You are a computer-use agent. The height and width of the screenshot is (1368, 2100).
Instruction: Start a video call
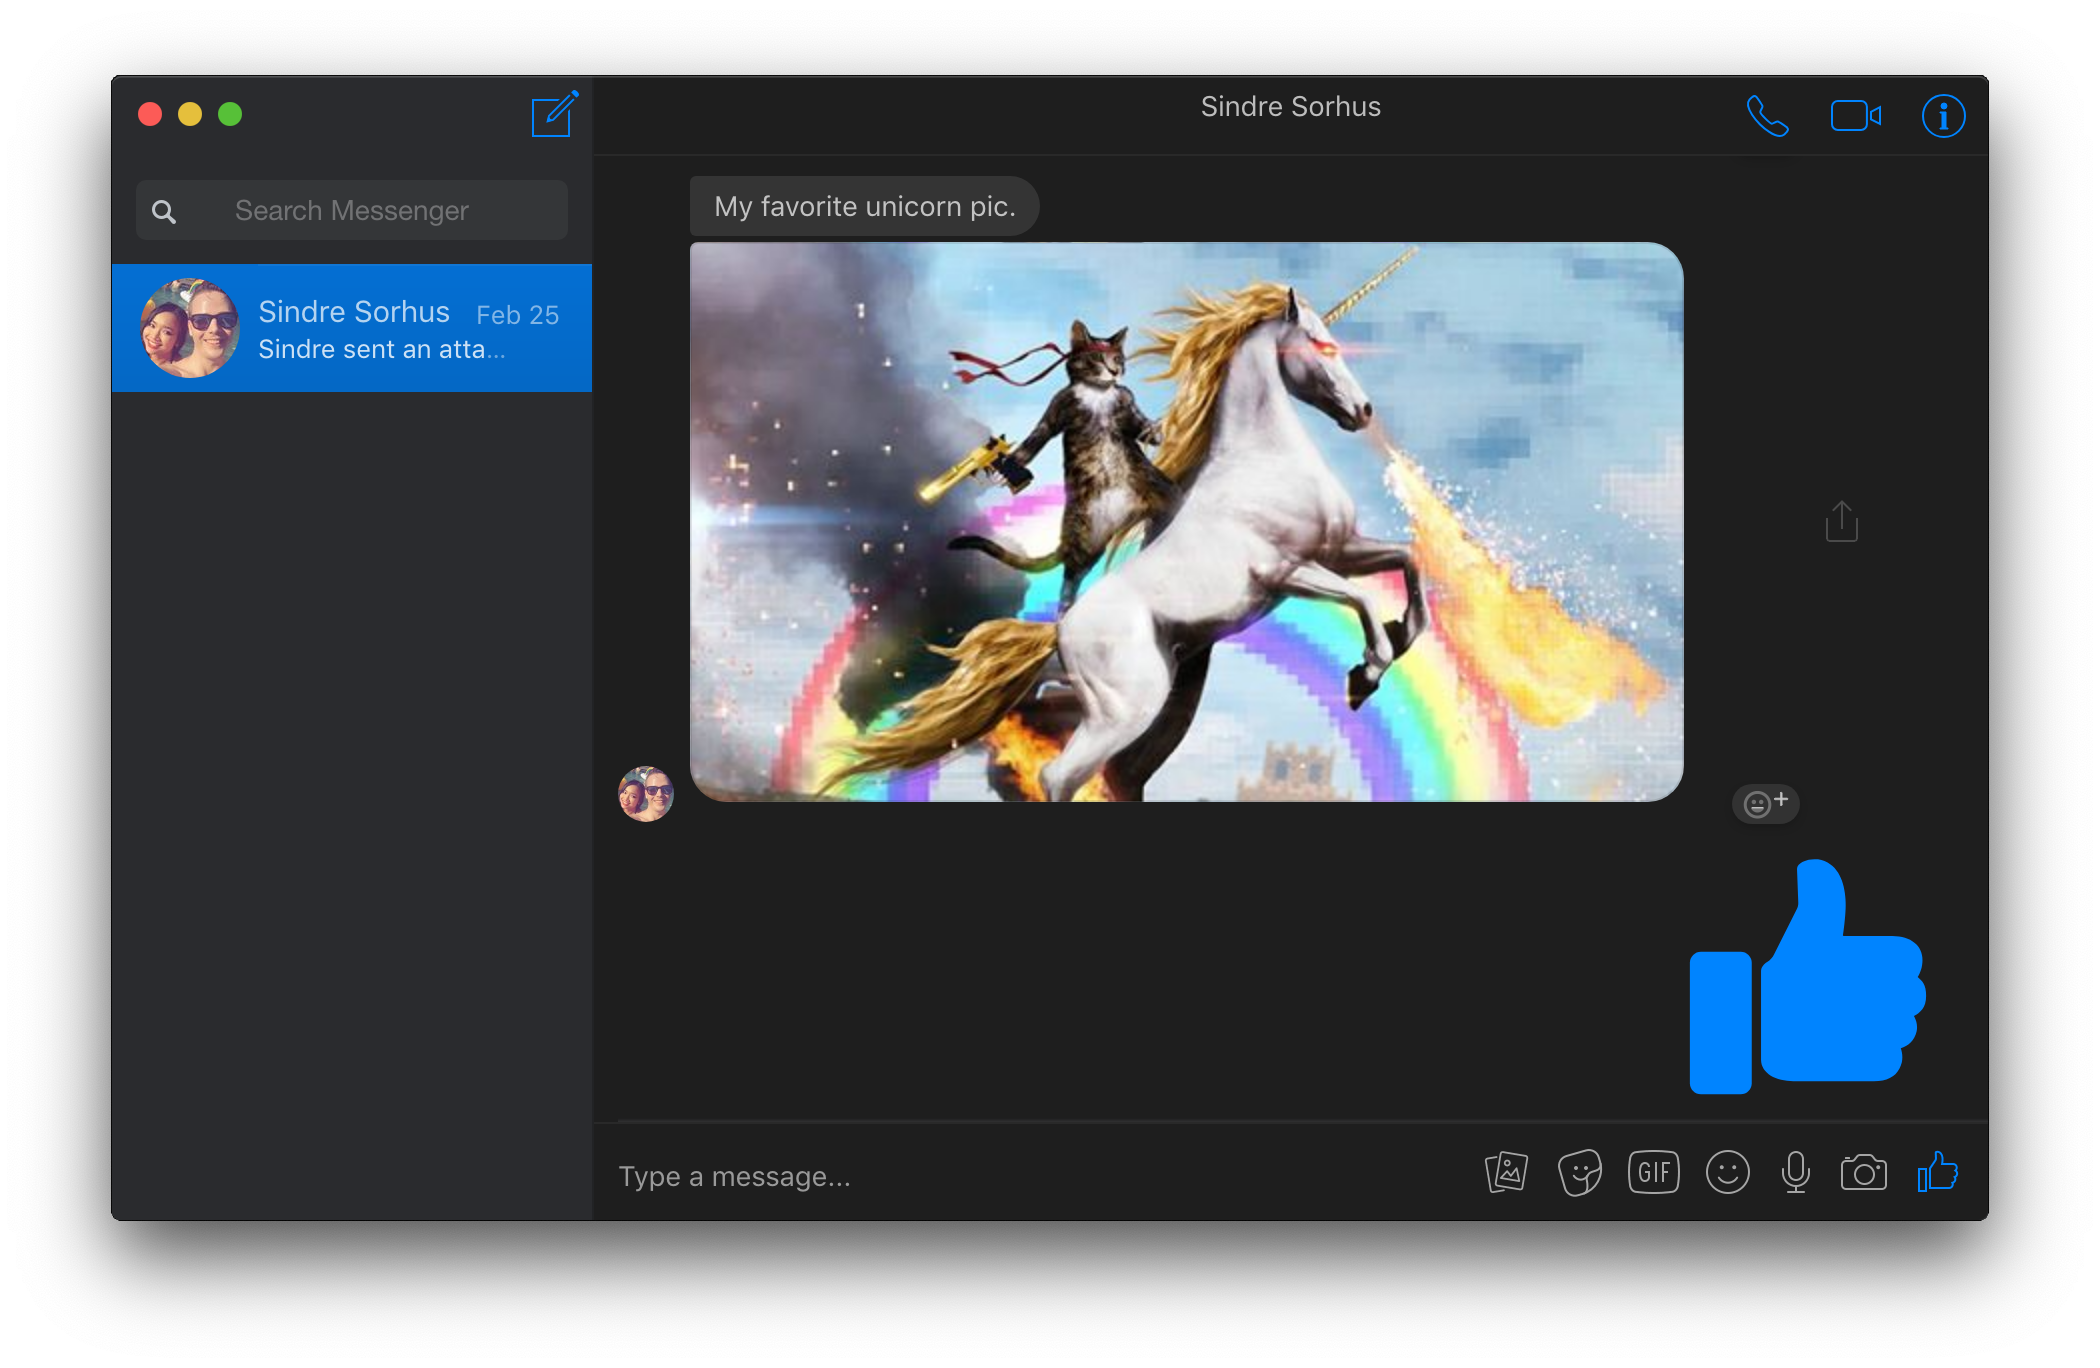1855,116
